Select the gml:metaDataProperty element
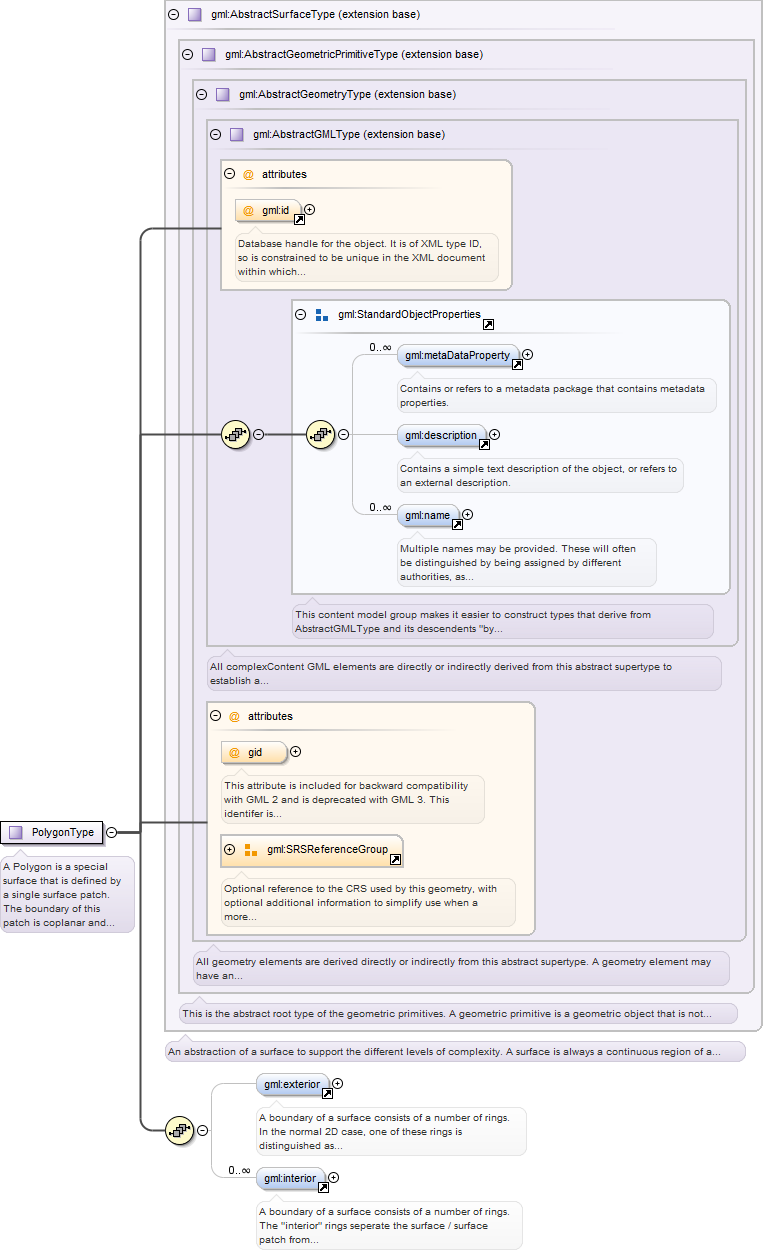 click(459, 356)
